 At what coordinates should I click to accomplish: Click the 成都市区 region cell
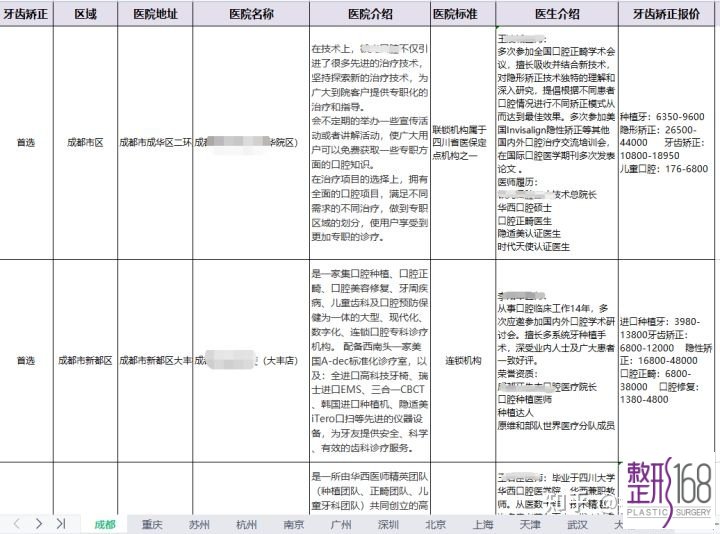click(85, 143)
